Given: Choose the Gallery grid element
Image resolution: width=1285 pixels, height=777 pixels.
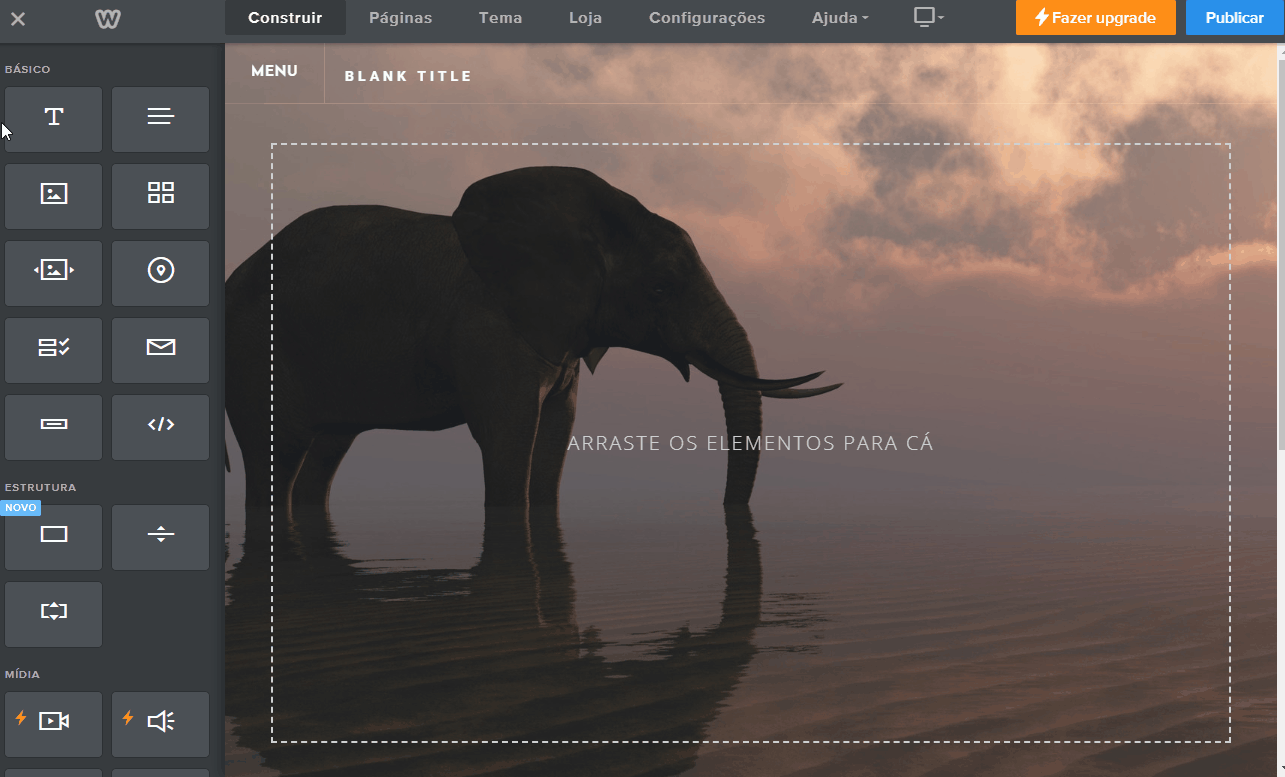Looking at the screenshot, I should (161, 196).
